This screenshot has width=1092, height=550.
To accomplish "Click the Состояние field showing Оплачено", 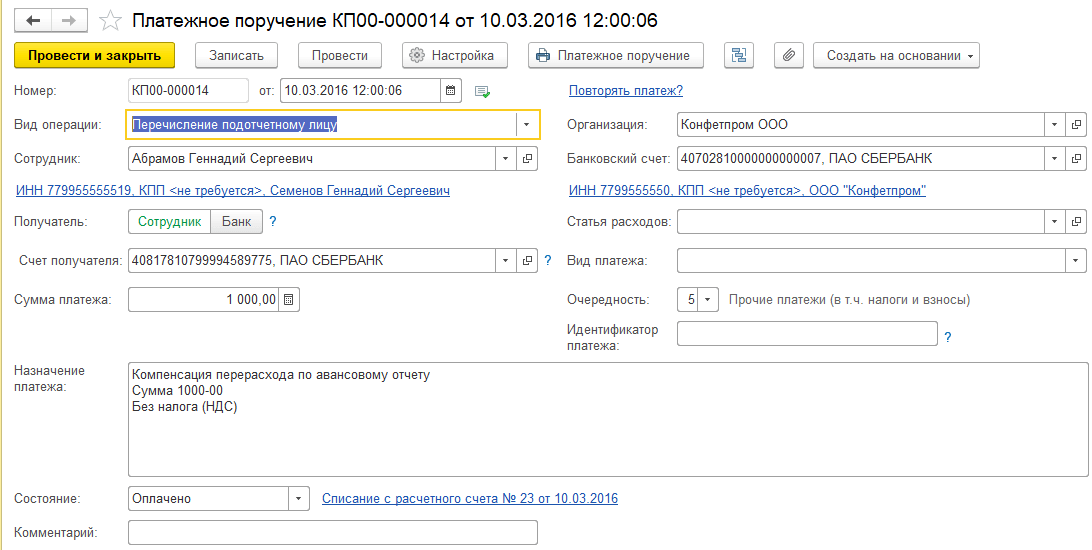I will [x=208, y=498].
